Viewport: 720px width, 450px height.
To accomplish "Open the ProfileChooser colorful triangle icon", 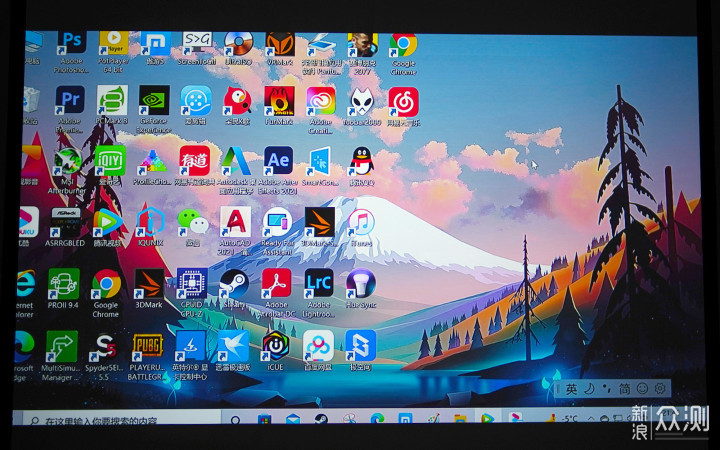I will point(152,161).
